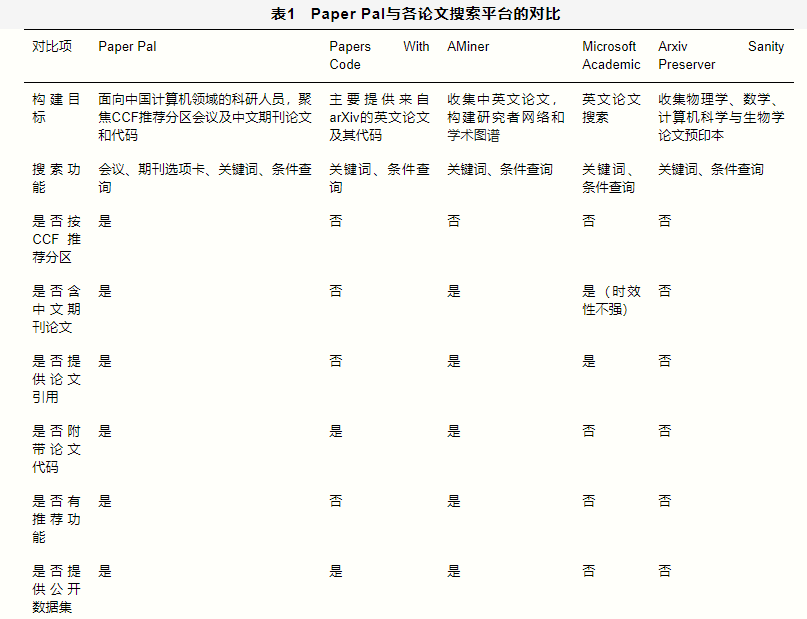Click the cell '主要提供来自arXiv的英文论文及其代码'

click(x=379, y=117)
